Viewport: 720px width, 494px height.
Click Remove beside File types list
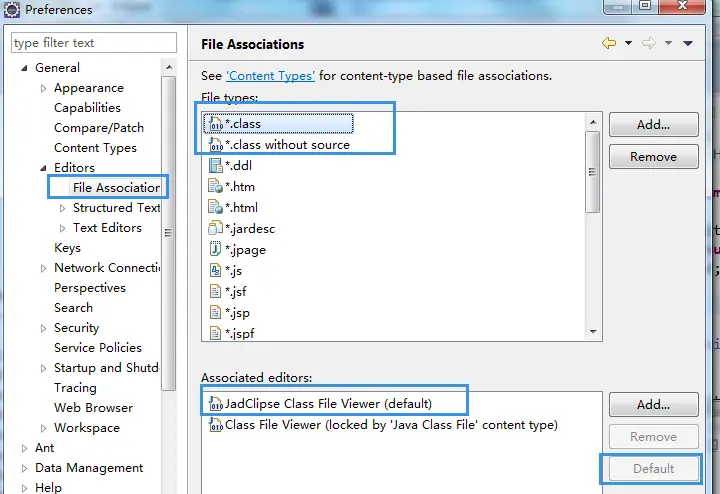653,157
